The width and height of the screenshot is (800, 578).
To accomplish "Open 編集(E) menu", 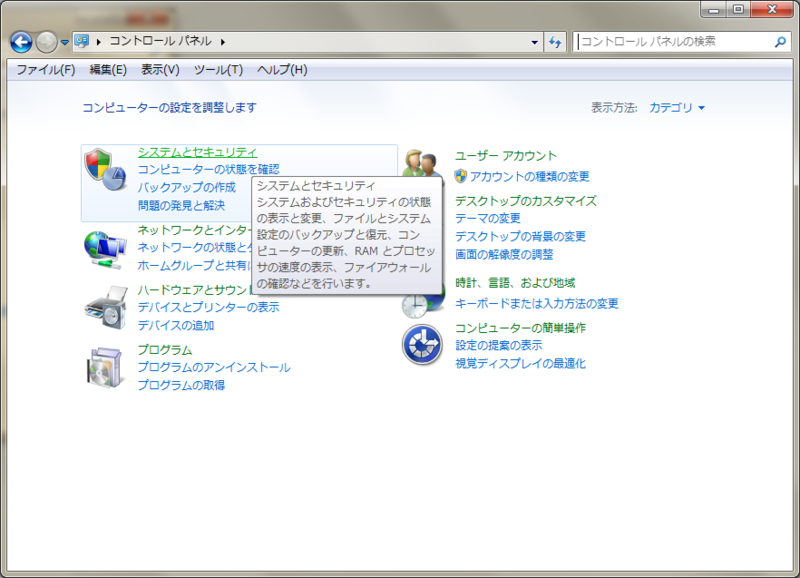I will pos(108,70).
